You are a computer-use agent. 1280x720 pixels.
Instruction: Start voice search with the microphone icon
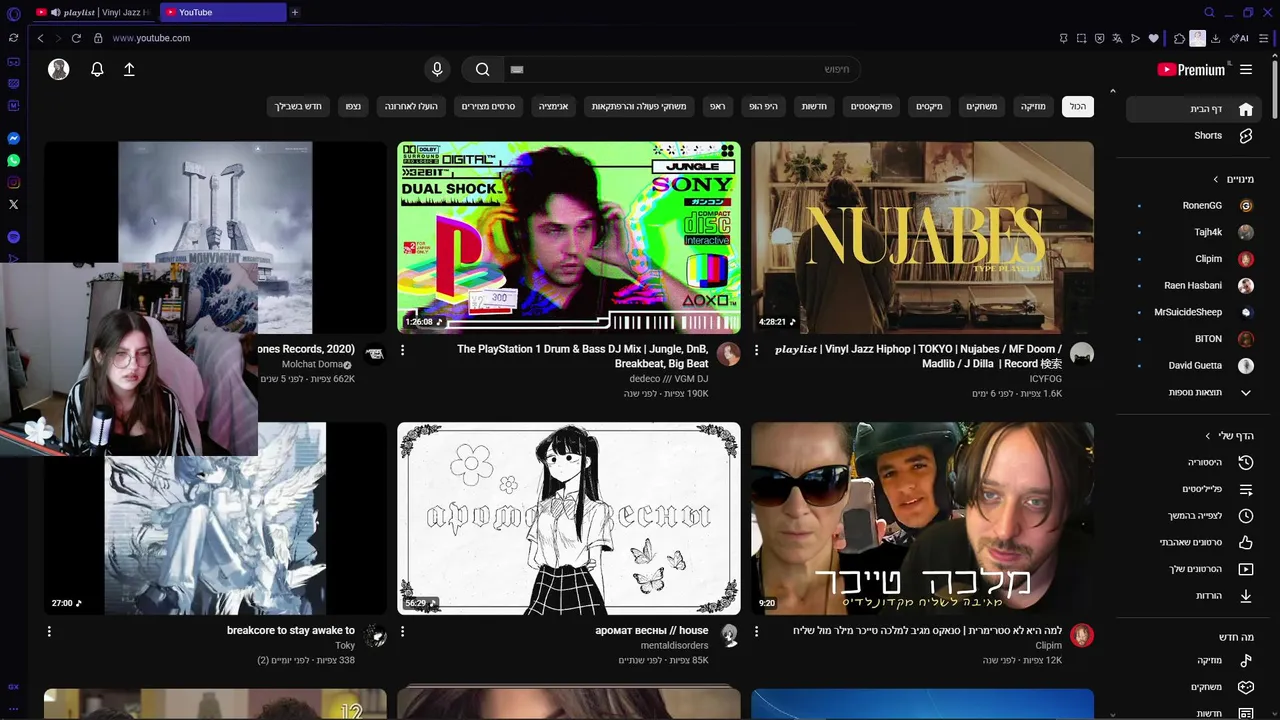437,69
